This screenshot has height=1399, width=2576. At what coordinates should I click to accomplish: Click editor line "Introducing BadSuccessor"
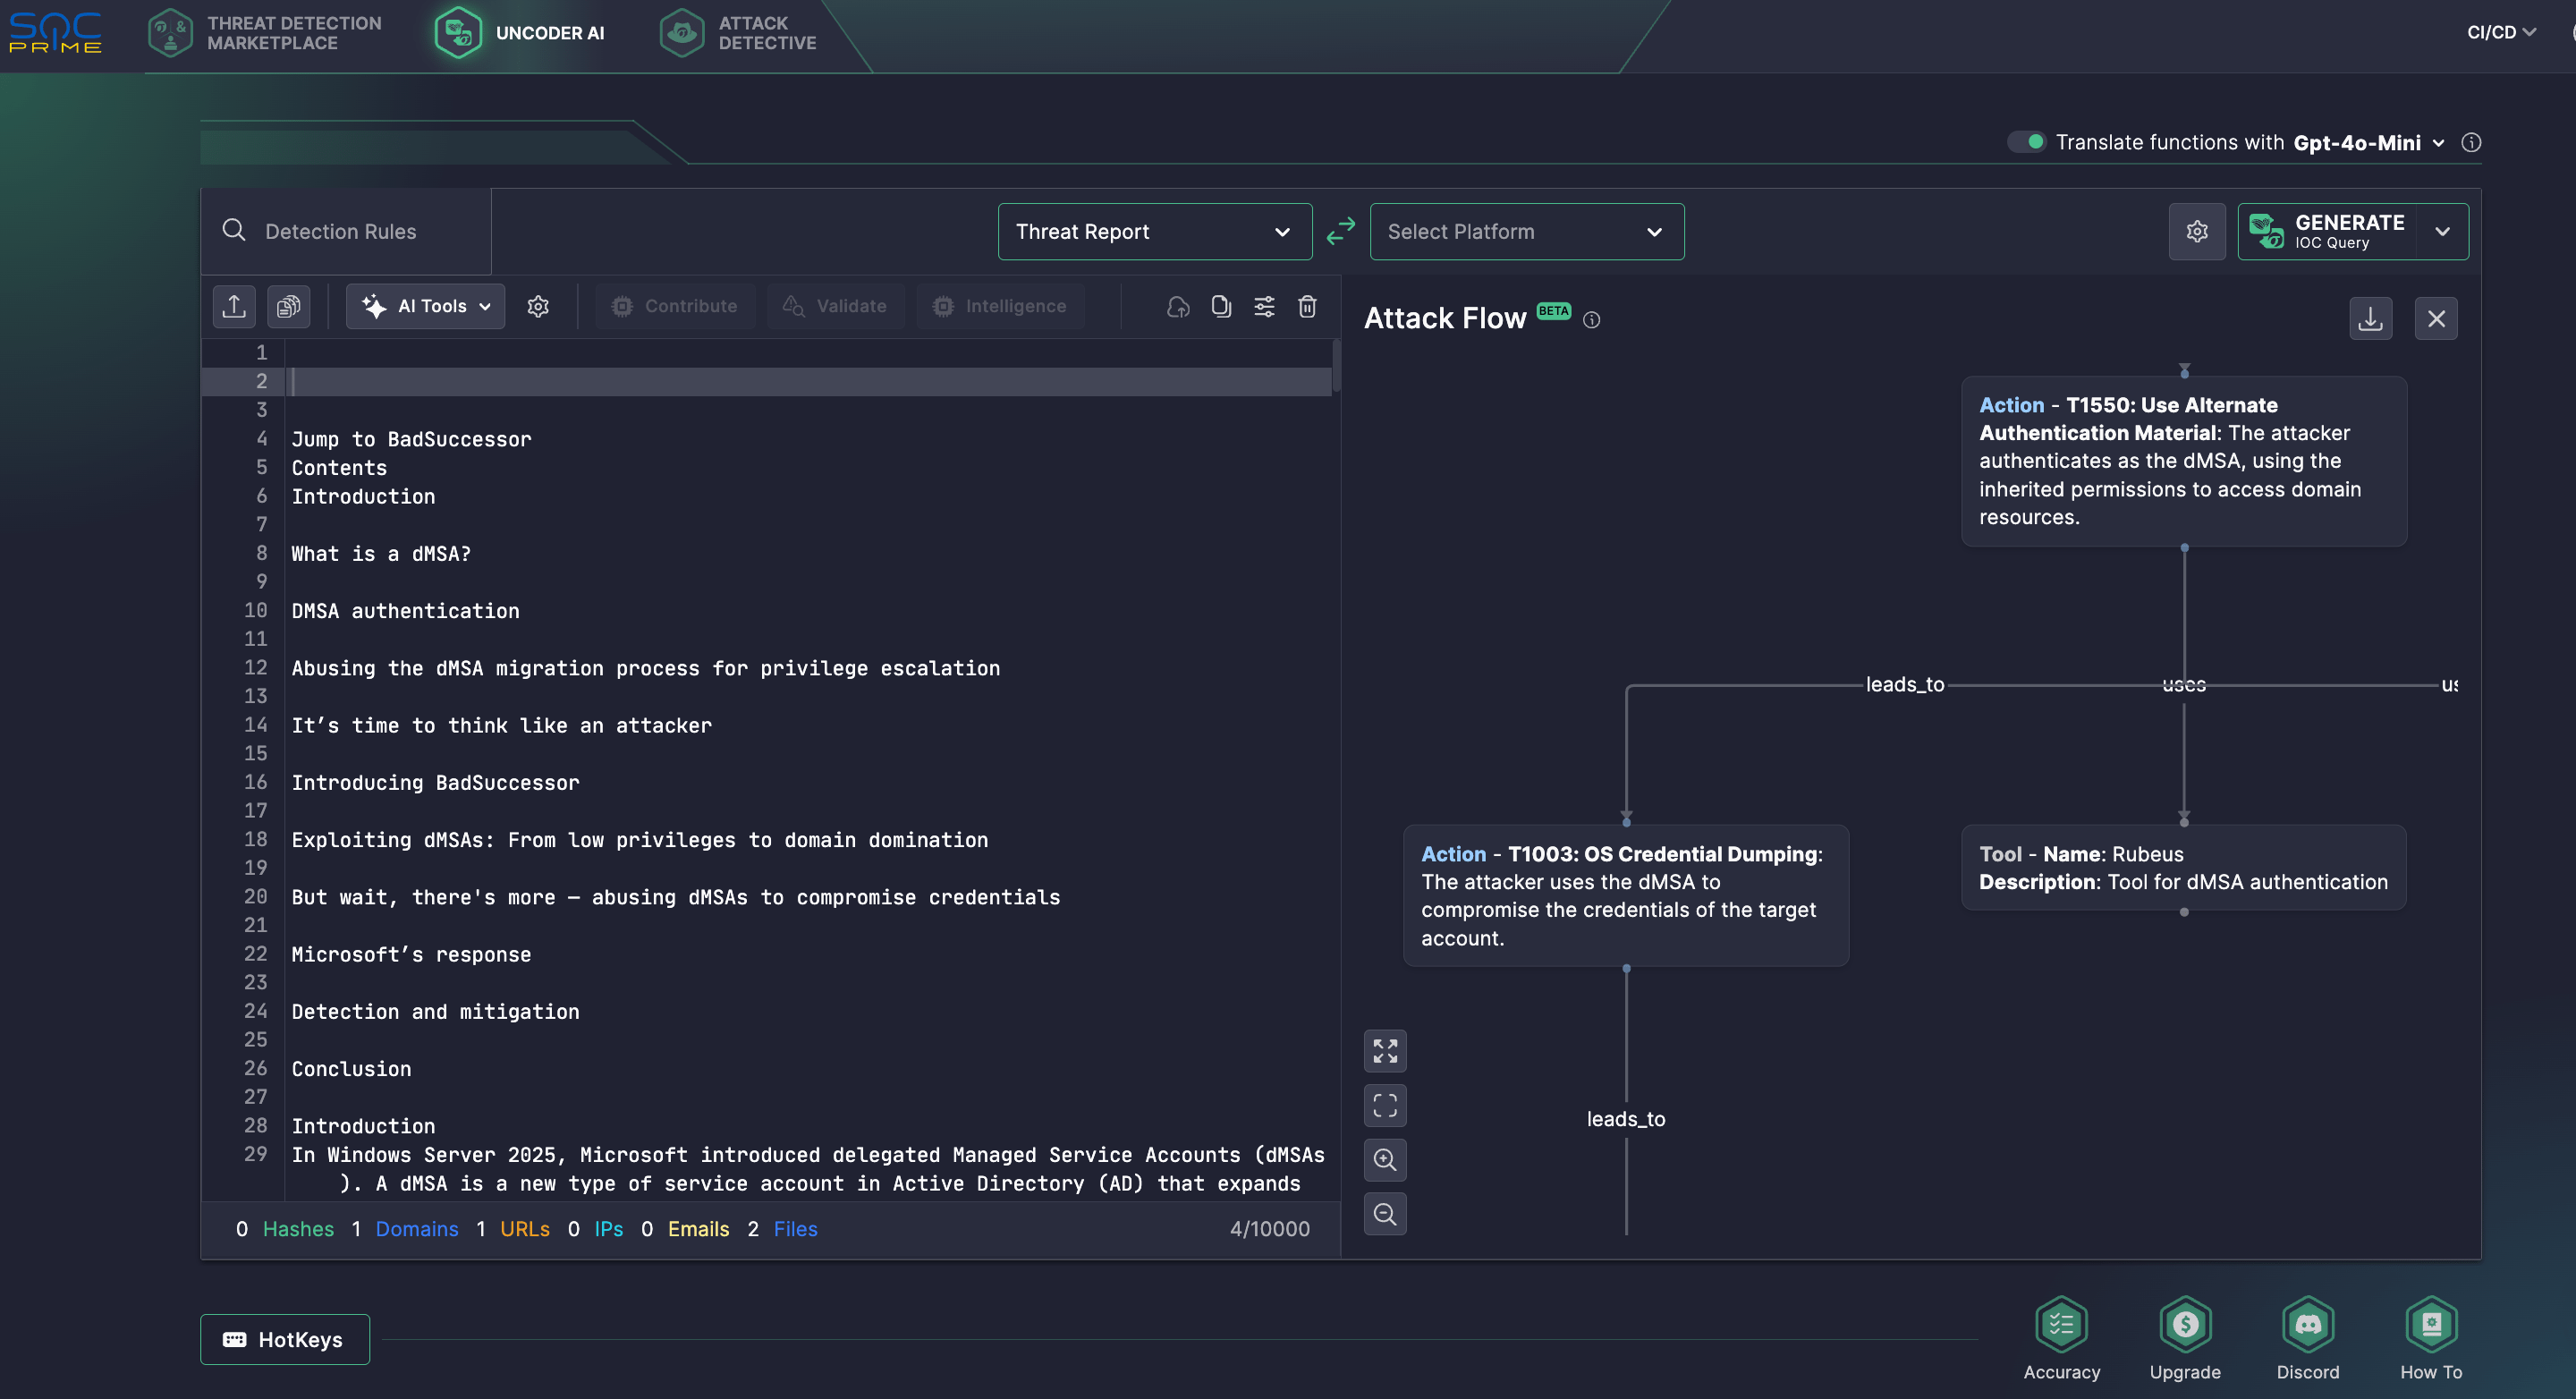[435, 783]
